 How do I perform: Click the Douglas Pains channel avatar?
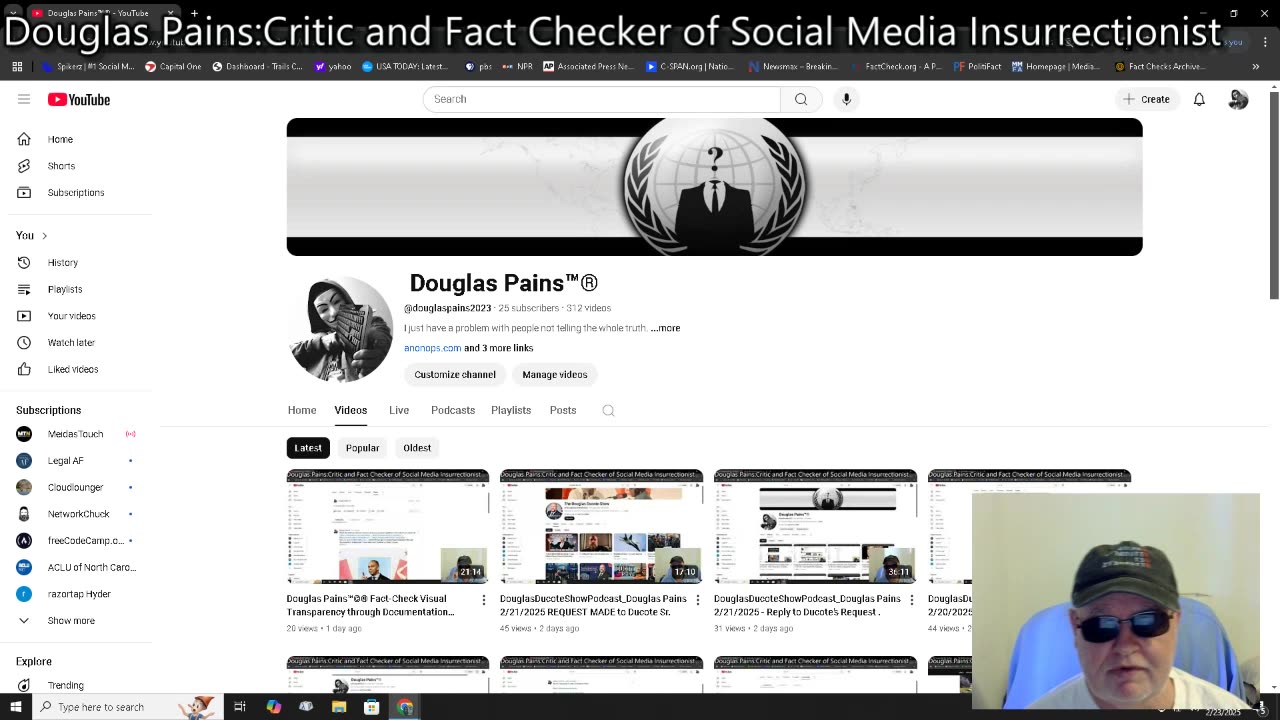(341, 329)
